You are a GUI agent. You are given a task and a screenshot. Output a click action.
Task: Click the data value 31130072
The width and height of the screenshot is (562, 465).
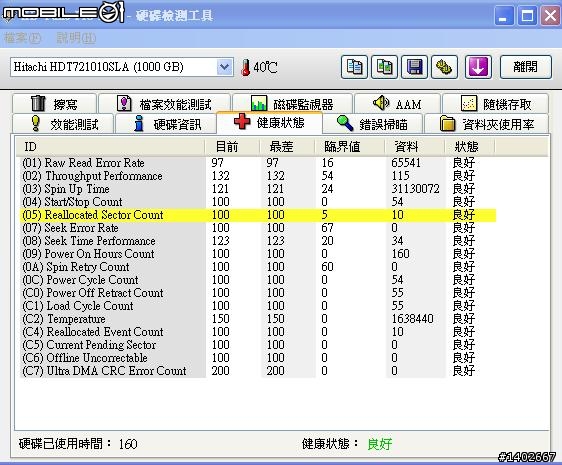click(415, 189)
